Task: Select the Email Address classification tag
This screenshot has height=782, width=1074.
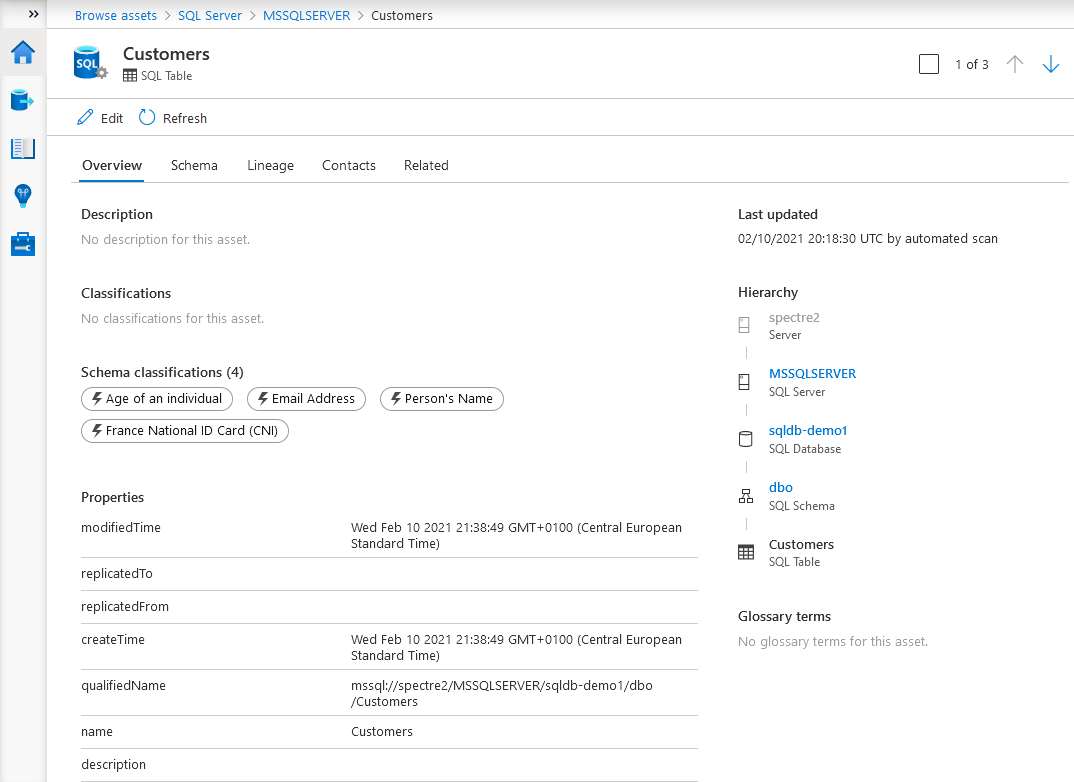Action: pyautogui.click(x=306, y=399)
